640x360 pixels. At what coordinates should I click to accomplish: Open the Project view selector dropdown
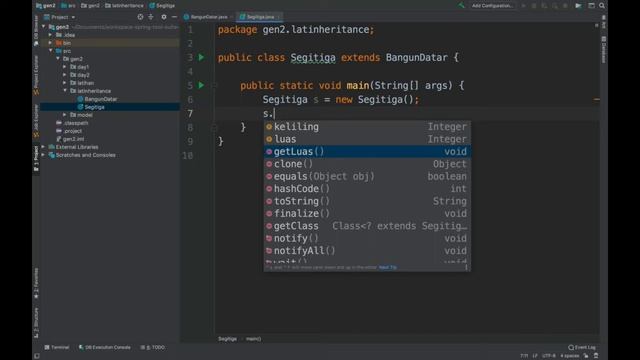click(60, 17)
